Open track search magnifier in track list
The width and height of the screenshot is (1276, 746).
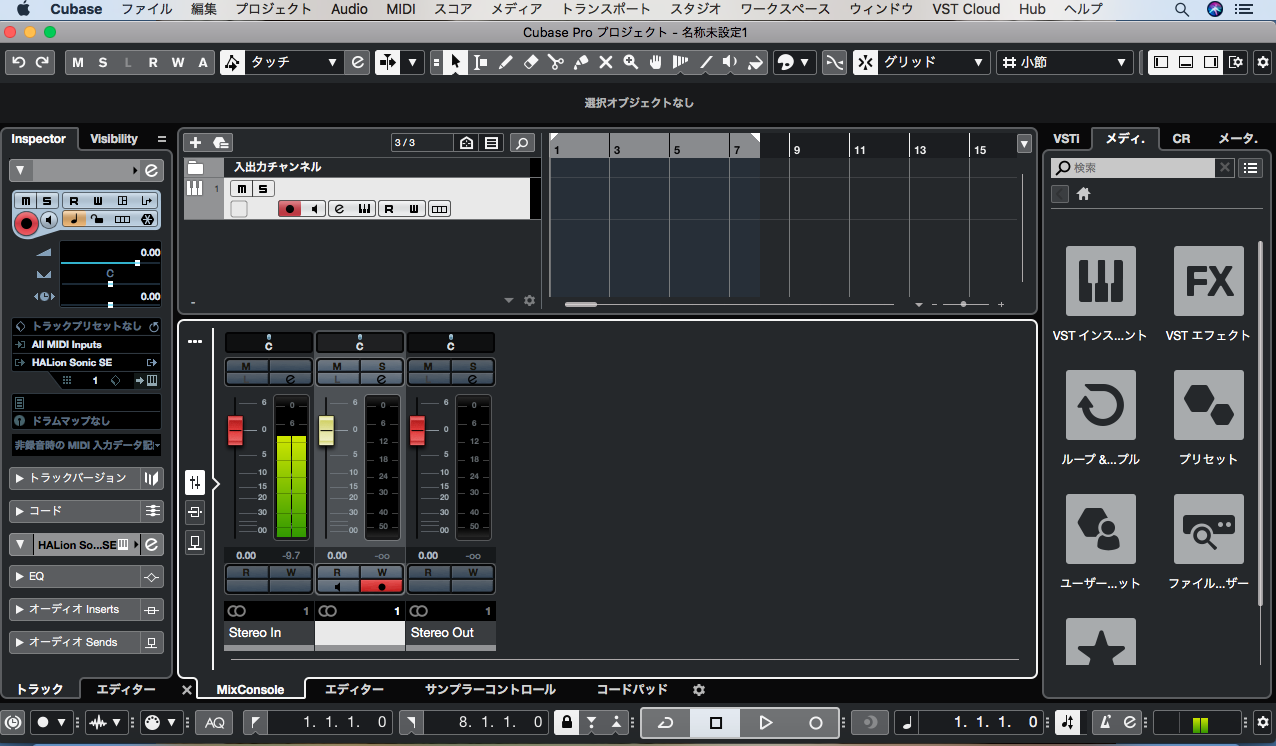522,143
